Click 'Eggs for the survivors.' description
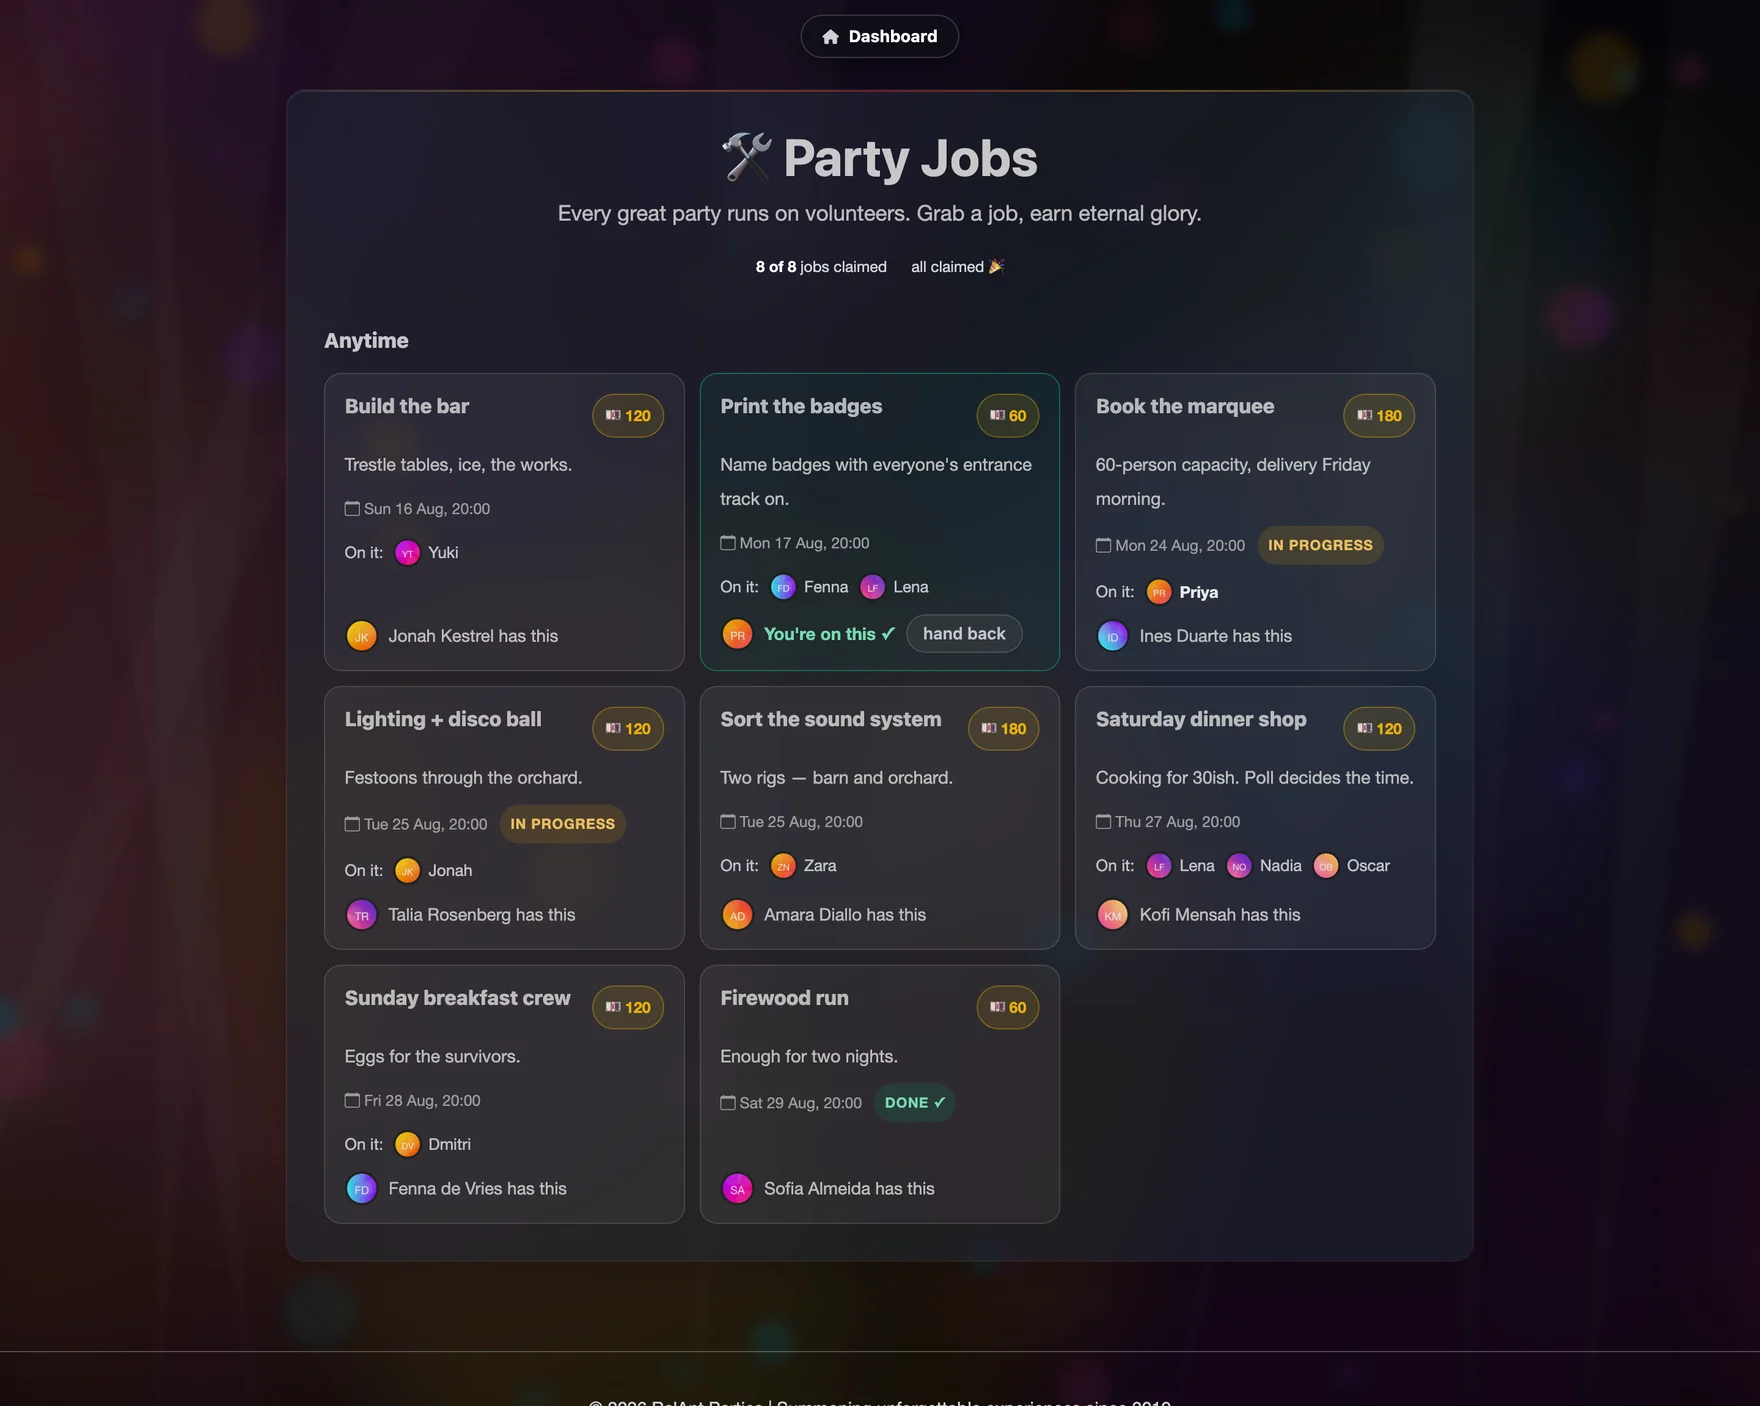Viewport: 1760px width, 1406px height. 432,1057
